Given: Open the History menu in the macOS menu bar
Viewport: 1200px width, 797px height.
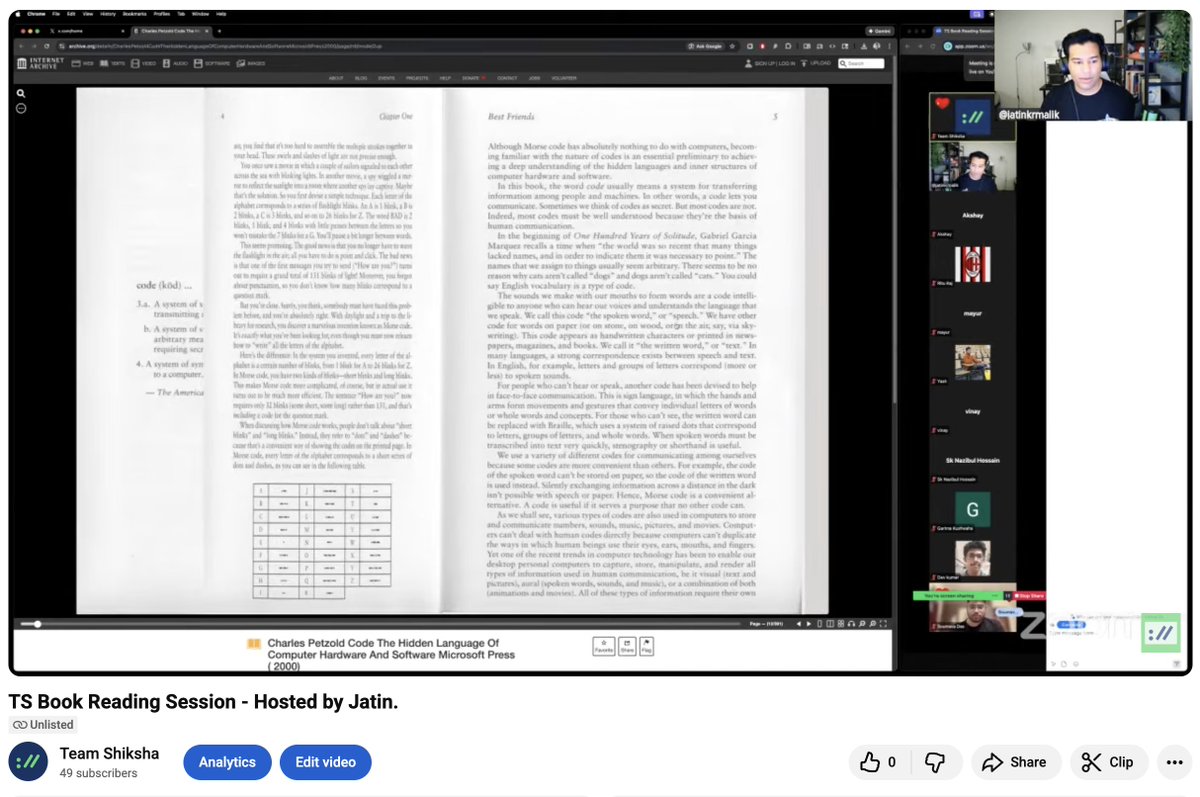Looking at the screenshot, I should click(108, 14).
